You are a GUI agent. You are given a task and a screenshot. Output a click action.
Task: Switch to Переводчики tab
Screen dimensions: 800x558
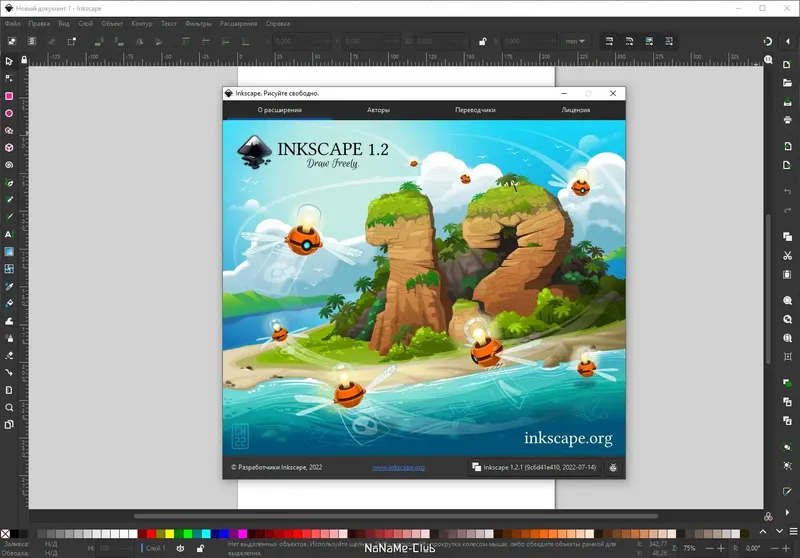tap(475, 110)
